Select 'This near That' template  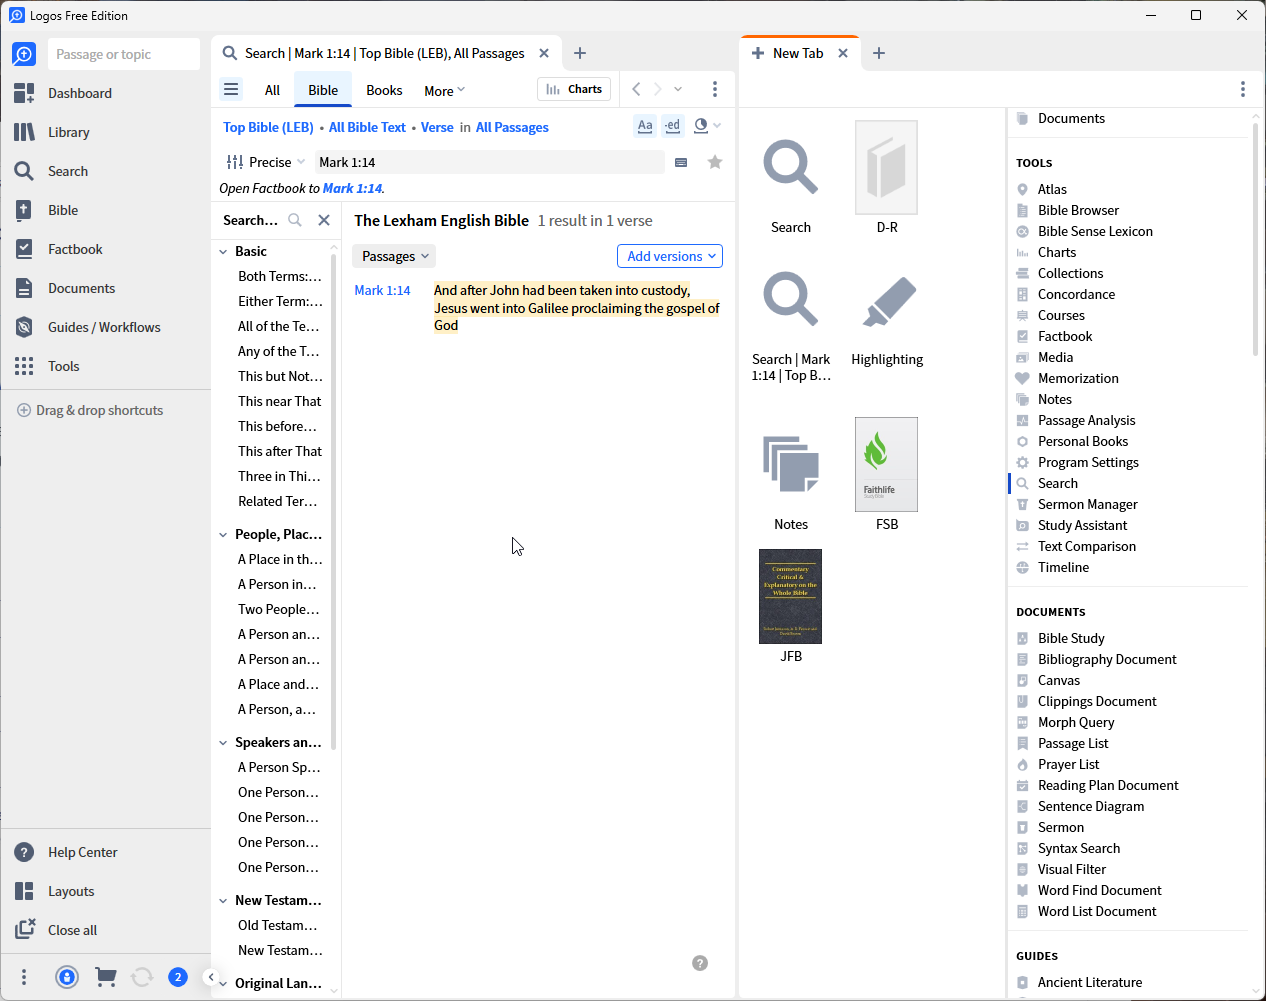[x=280, y=401]
